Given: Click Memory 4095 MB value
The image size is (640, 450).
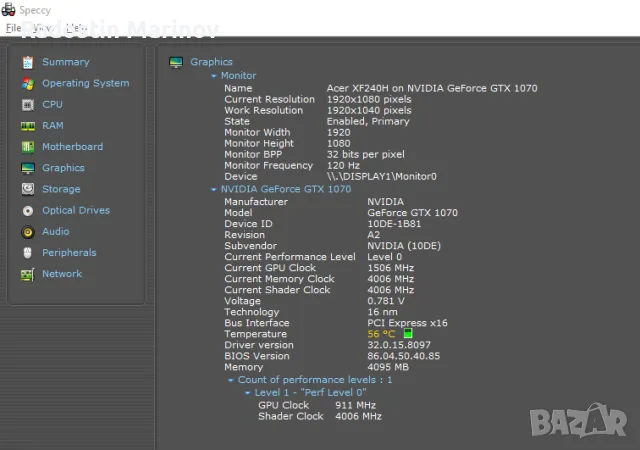Looking at the screenshot, I should [x=388, y=367].
